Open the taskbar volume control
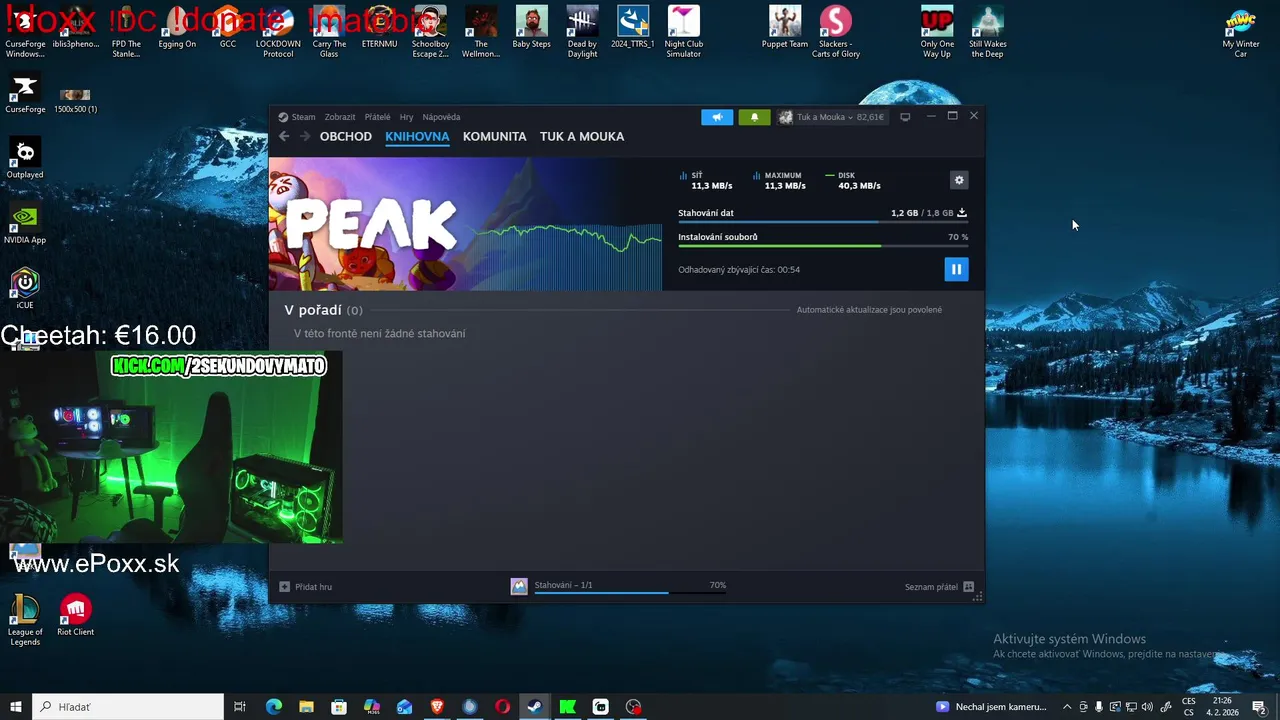This screenshot has height=720, width=1280. pyautogui.click(x=1147, y=707)
